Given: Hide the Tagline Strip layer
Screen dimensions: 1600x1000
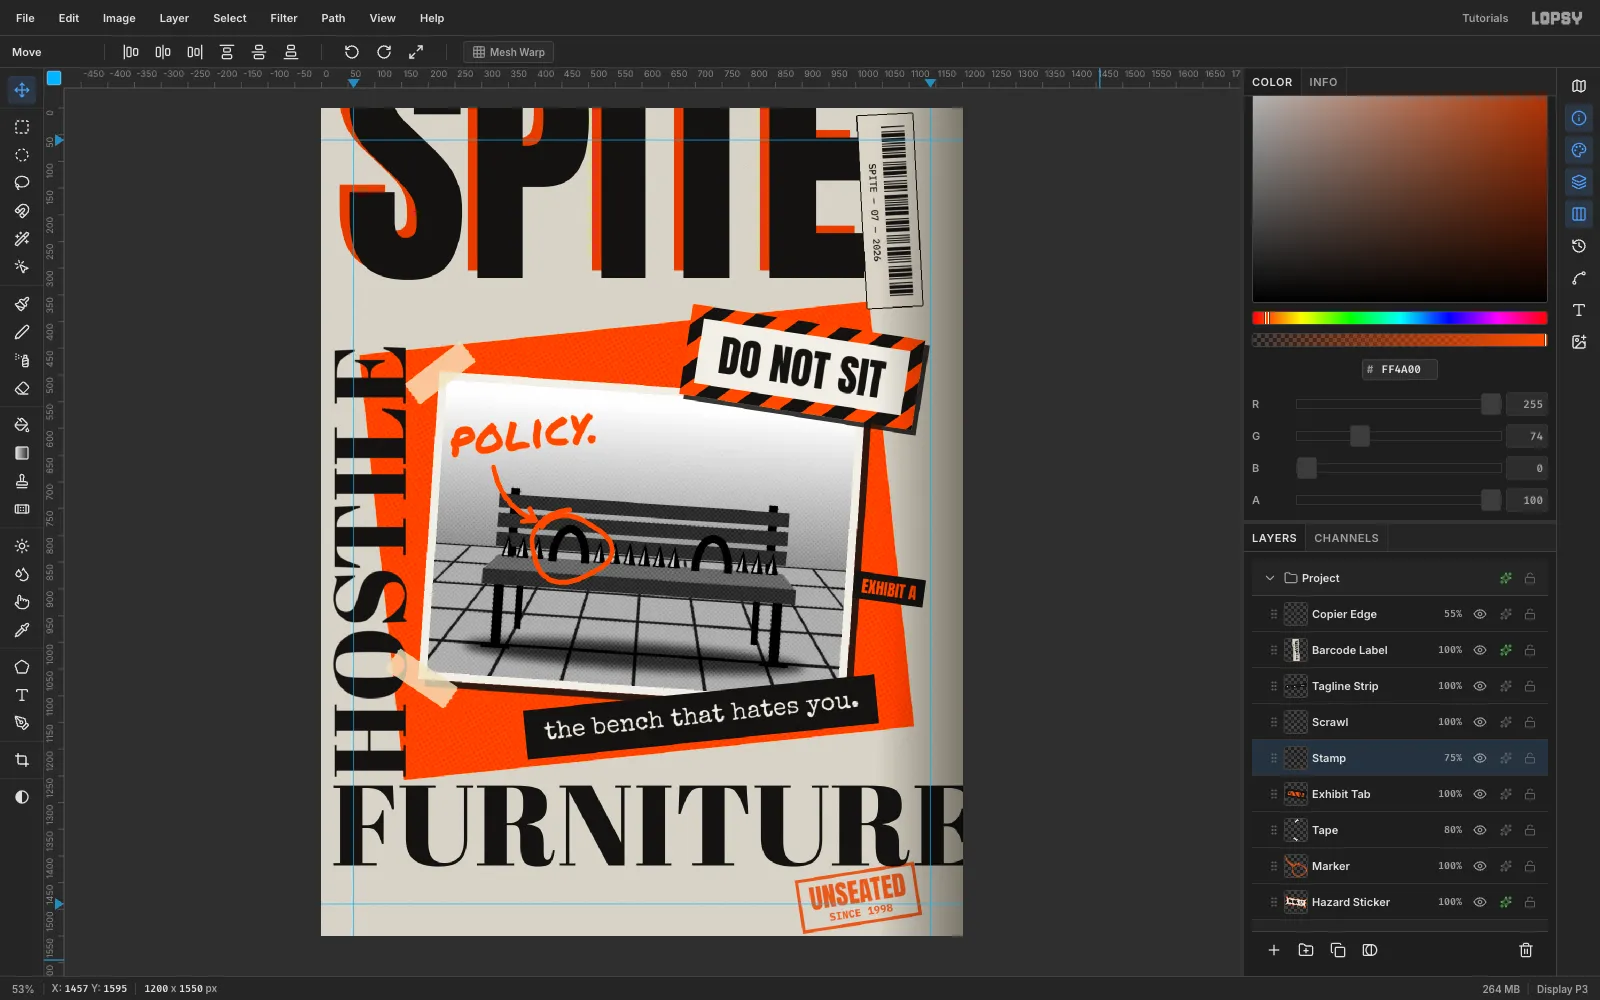Looking at the screenshot, I should coord(1480,686).
